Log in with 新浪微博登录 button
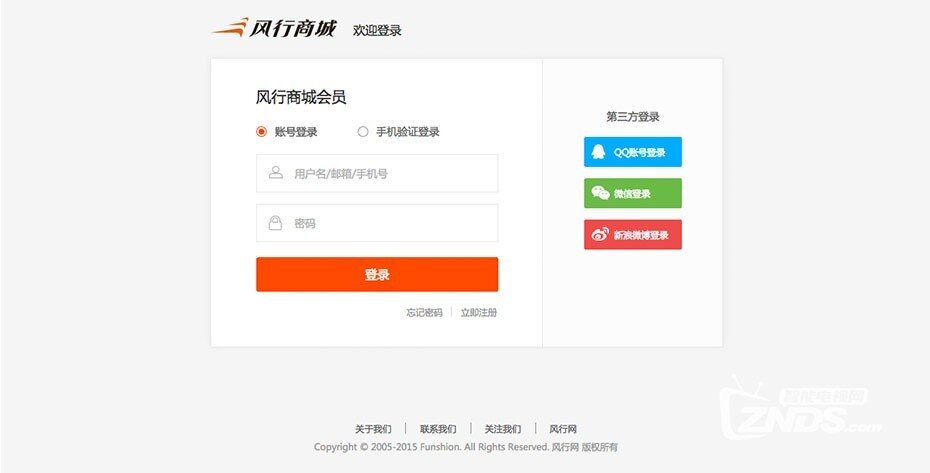The height and width of the screenshot is (473, 930). 633,234
